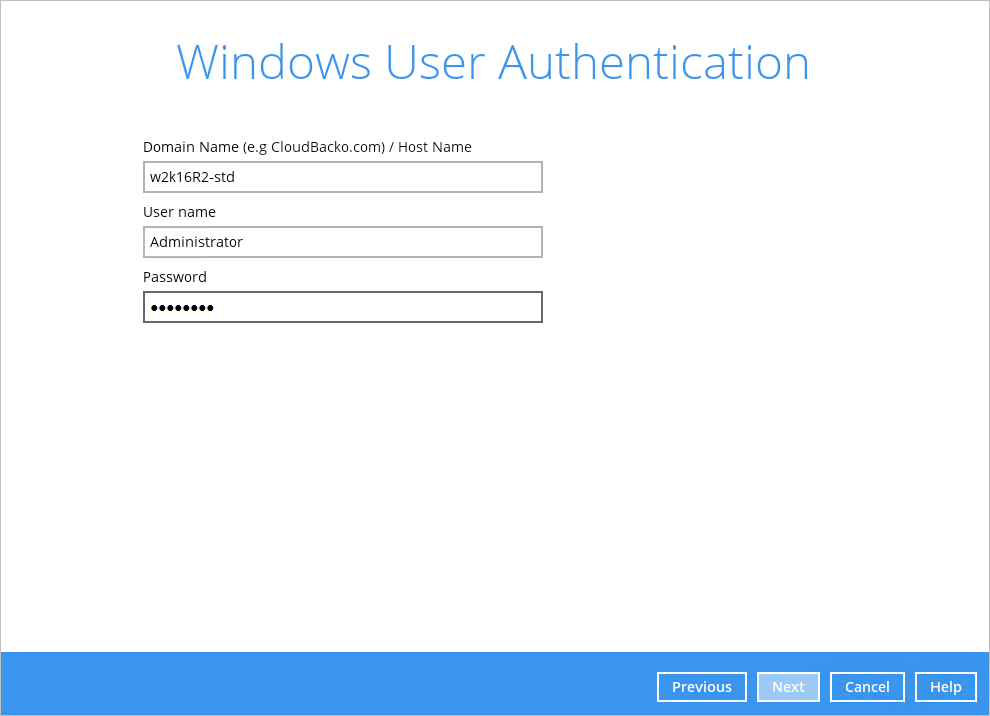
Task: Click the word "Windows" in the title
Action: tap(273, 63)
